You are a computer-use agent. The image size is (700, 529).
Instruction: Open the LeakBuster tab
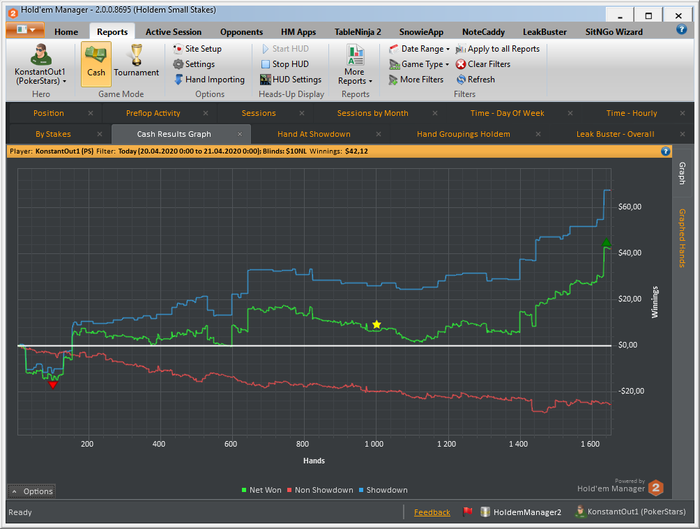click(x=545, y=32)
